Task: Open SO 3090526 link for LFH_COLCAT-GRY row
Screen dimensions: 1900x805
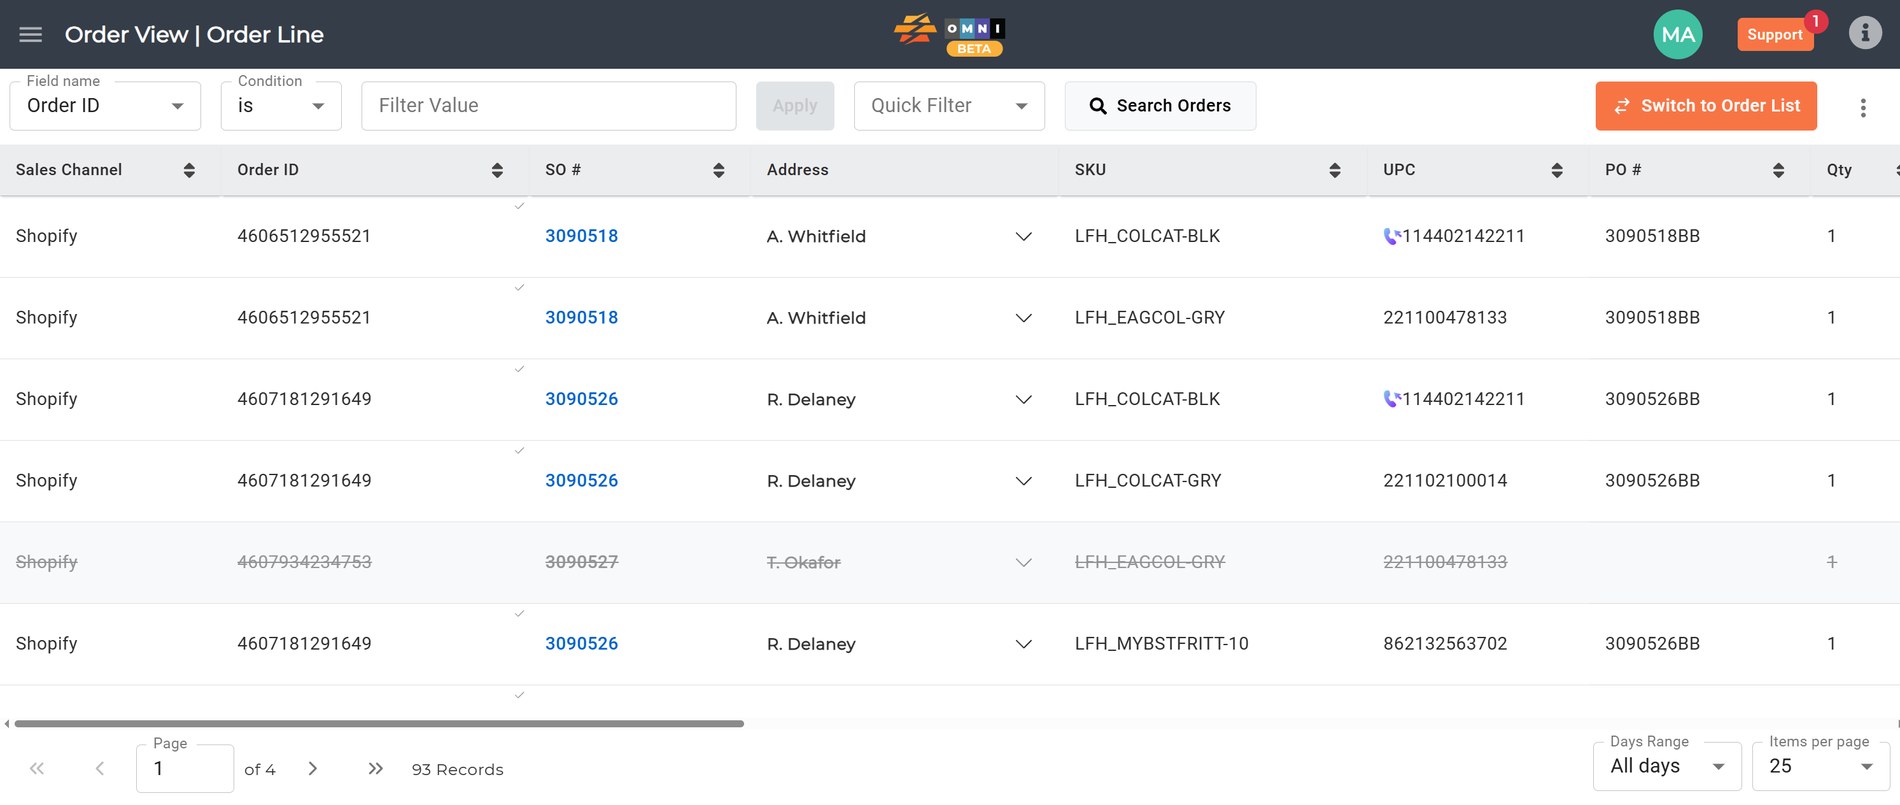Action: click(581, 481)
